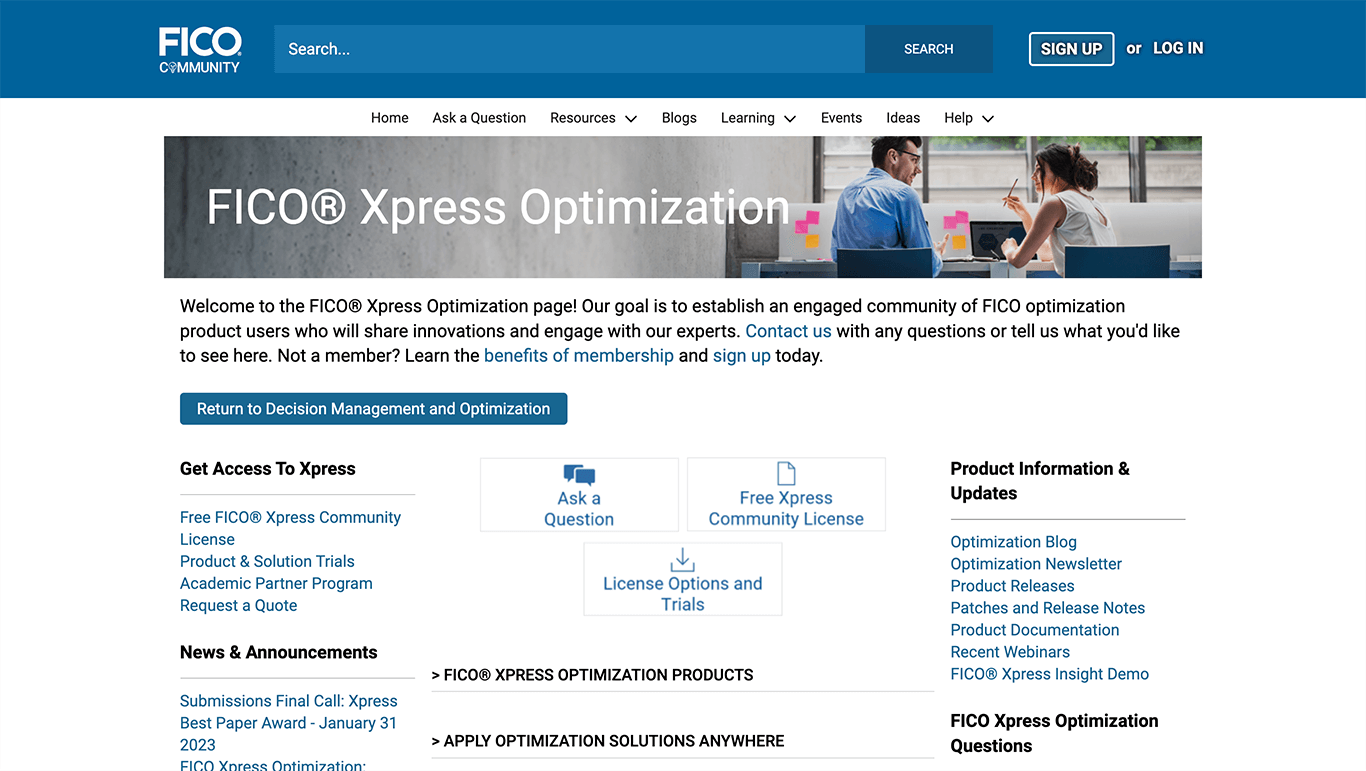Click the News & Announcements heading

[279, 653]
